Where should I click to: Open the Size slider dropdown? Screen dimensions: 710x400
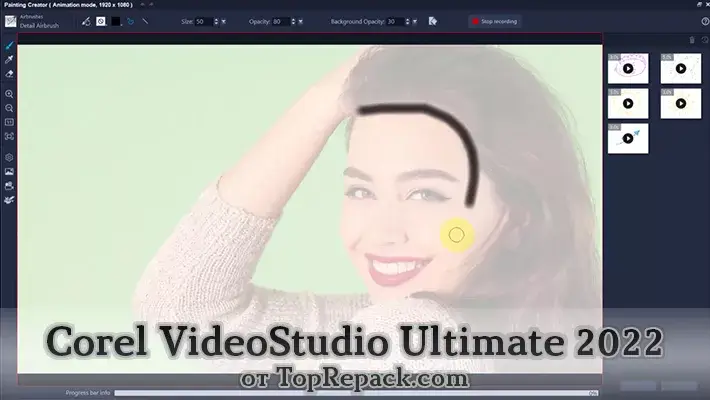224,21
